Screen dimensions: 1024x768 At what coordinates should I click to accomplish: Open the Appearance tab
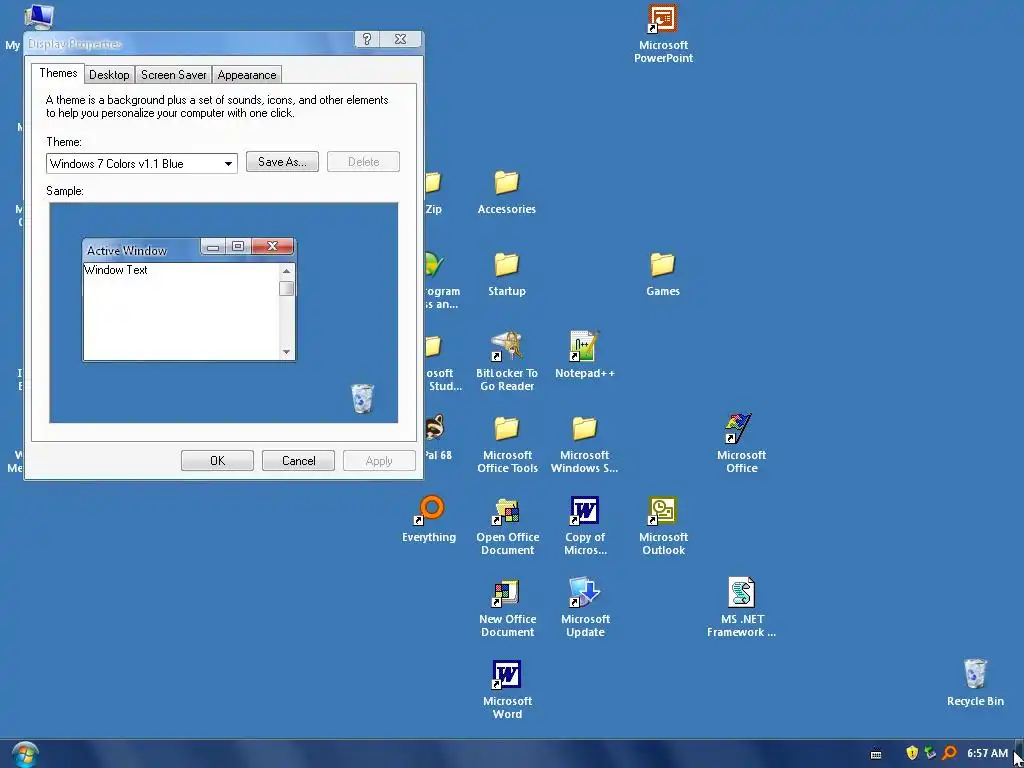point(247,75)
